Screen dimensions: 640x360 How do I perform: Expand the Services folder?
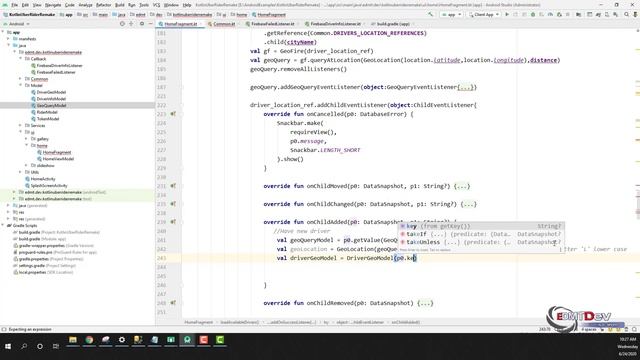pos(20,125)
